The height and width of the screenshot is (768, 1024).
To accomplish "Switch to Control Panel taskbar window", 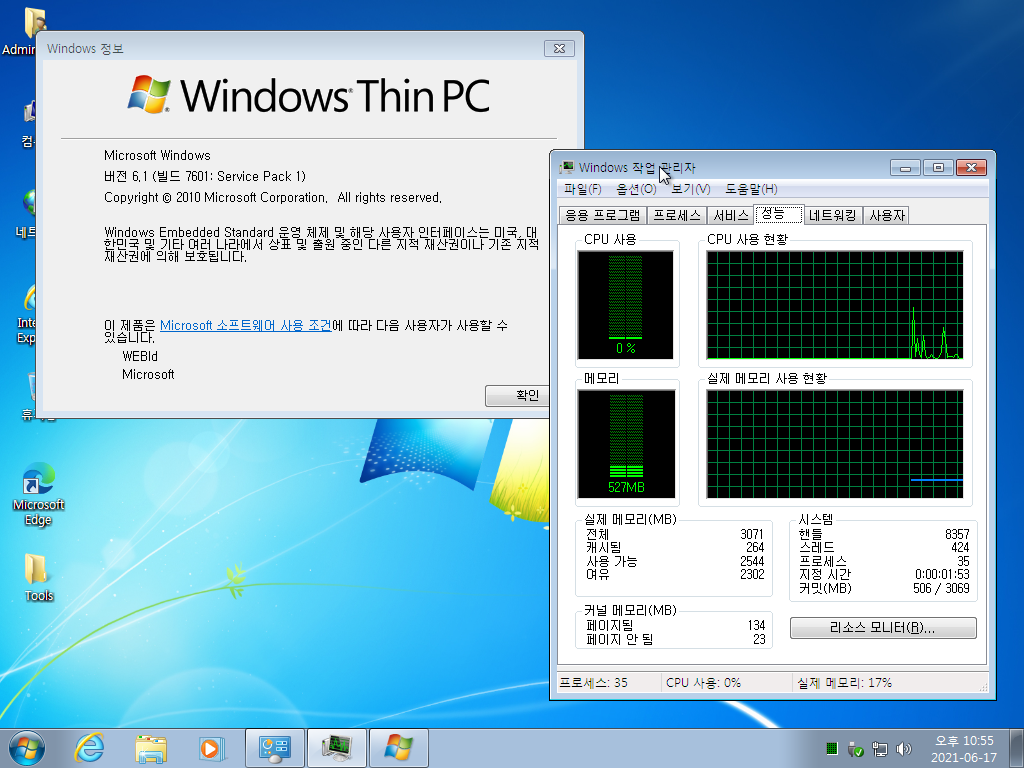I will [274, 748].
